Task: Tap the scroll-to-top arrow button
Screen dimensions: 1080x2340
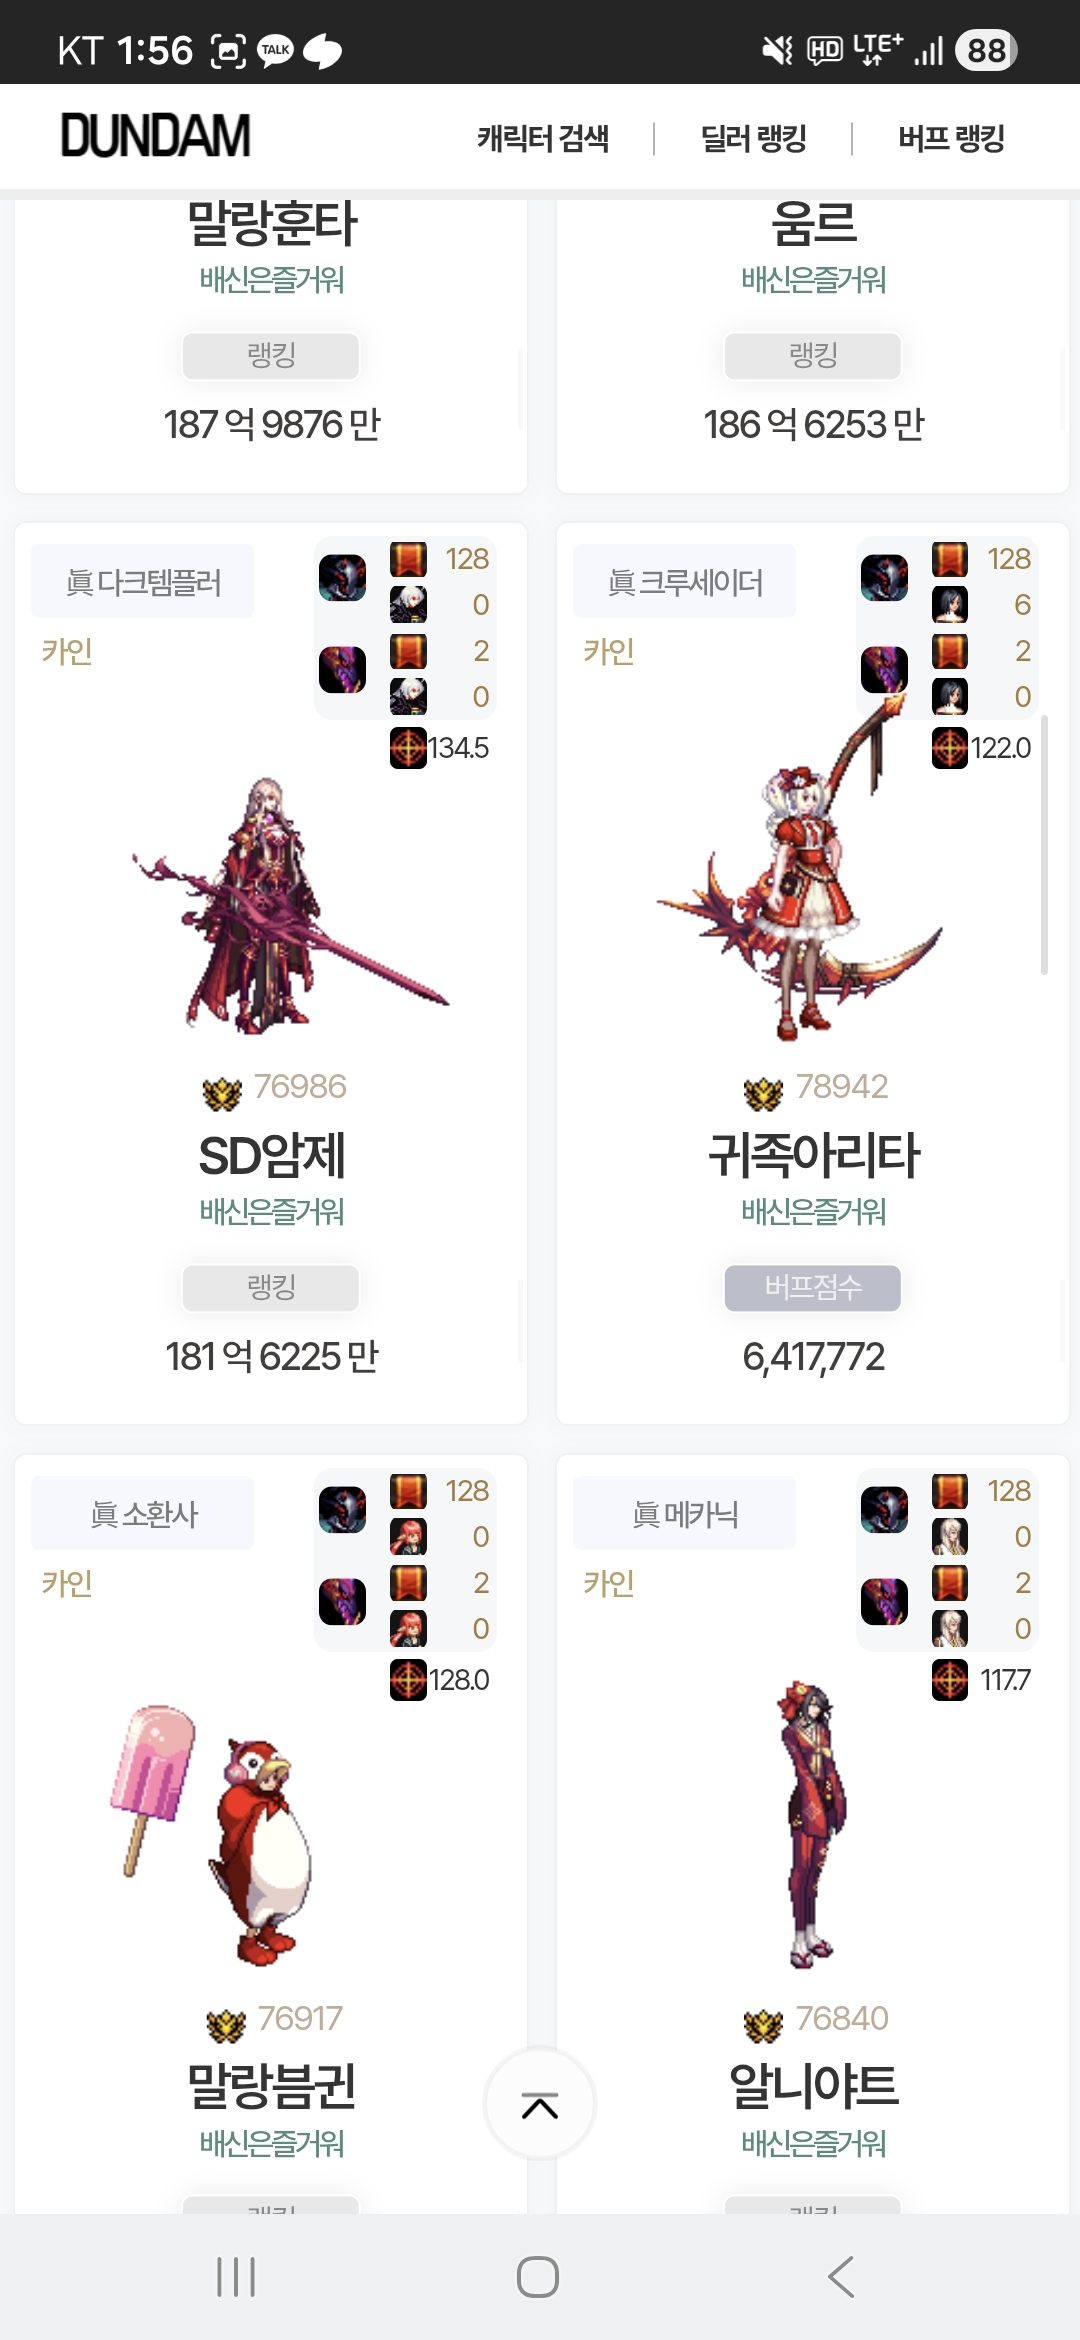Action: [x=540, y=2105]
